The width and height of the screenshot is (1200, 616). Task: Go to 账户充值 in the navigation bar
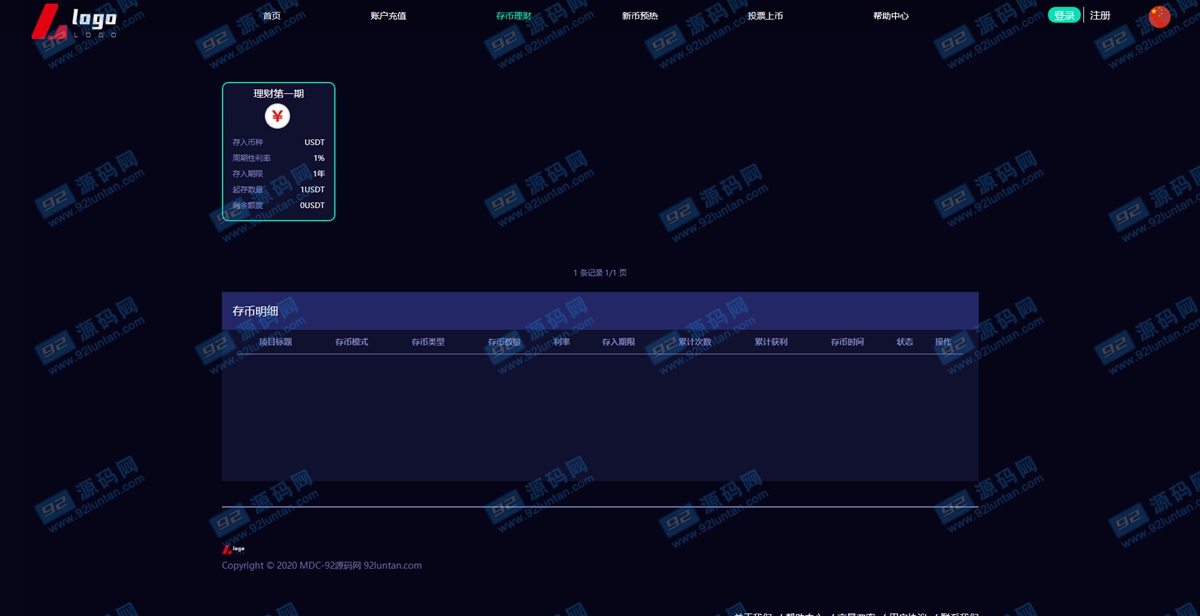tap(388, 16)
